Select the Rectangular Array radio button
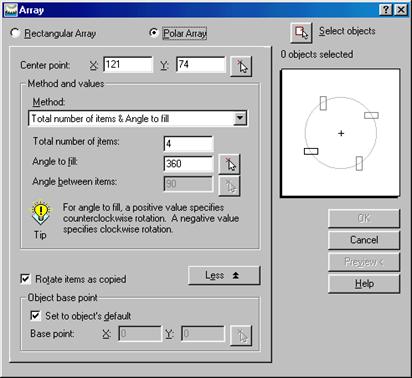412x378 pixels. [x=15, y=33]
